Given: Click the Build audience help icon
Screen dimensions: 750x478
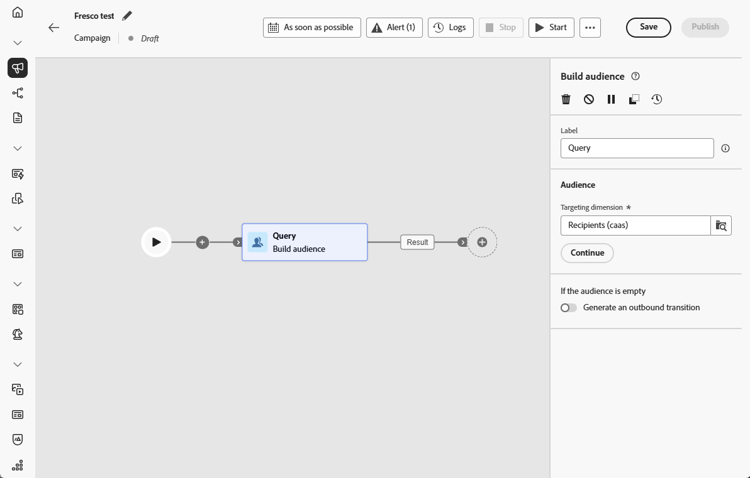Looking at the screenshot, I should tap(635, 76).
